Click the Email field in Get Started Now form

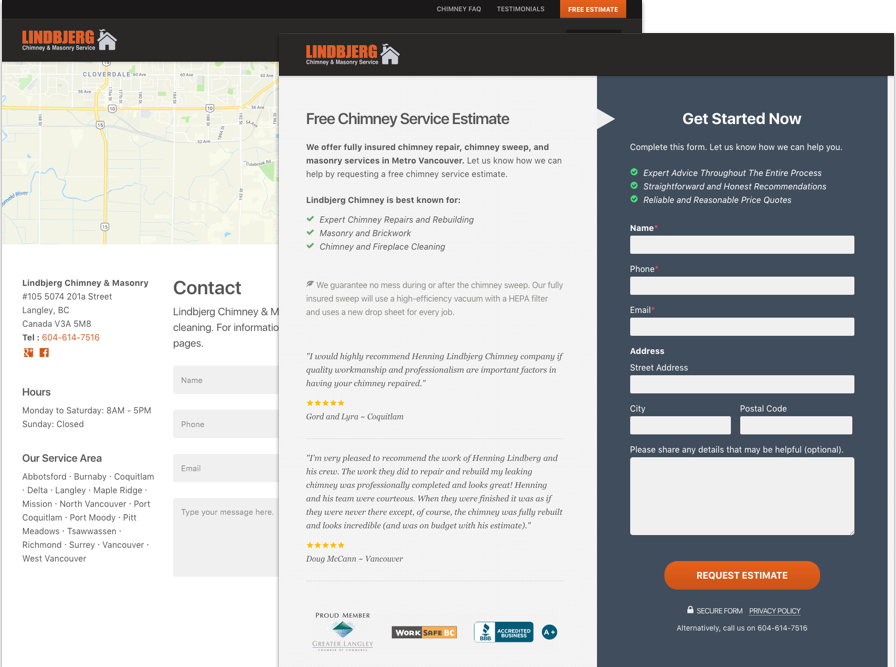pos(742,327)
